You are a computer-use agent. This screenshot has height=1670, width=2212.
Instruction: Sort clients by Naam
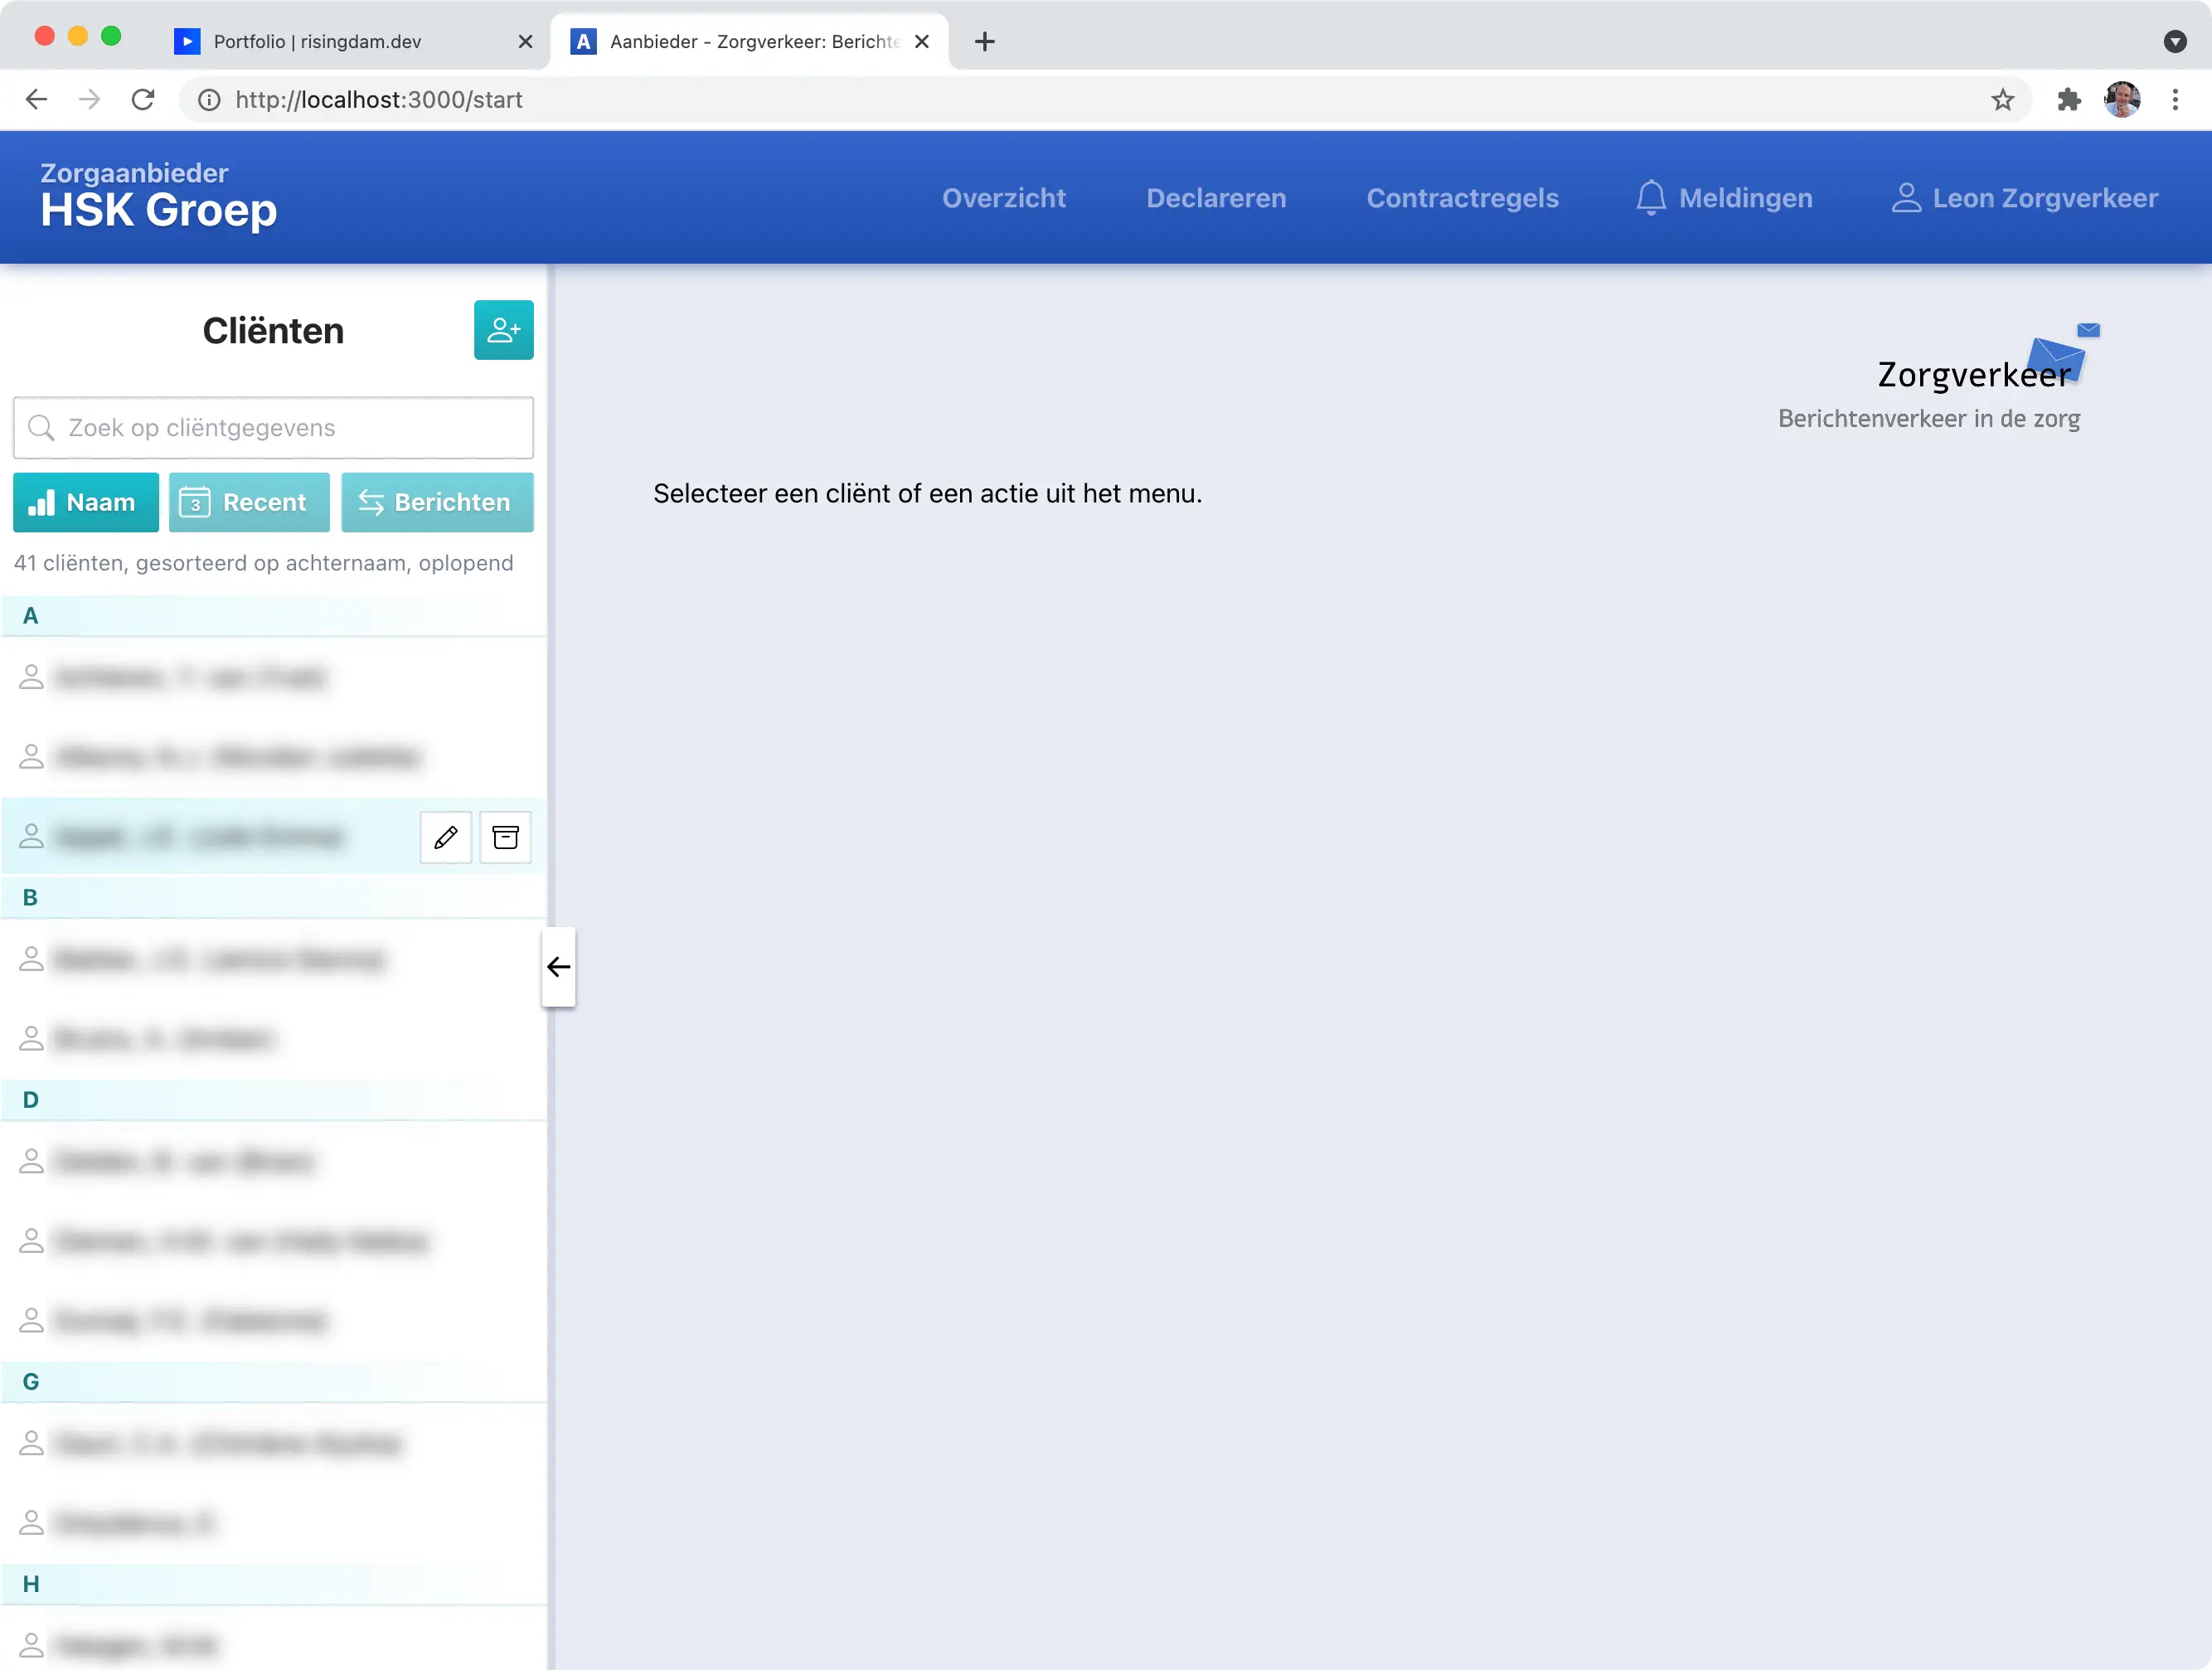pyautogui.click(x=86, y=502)
